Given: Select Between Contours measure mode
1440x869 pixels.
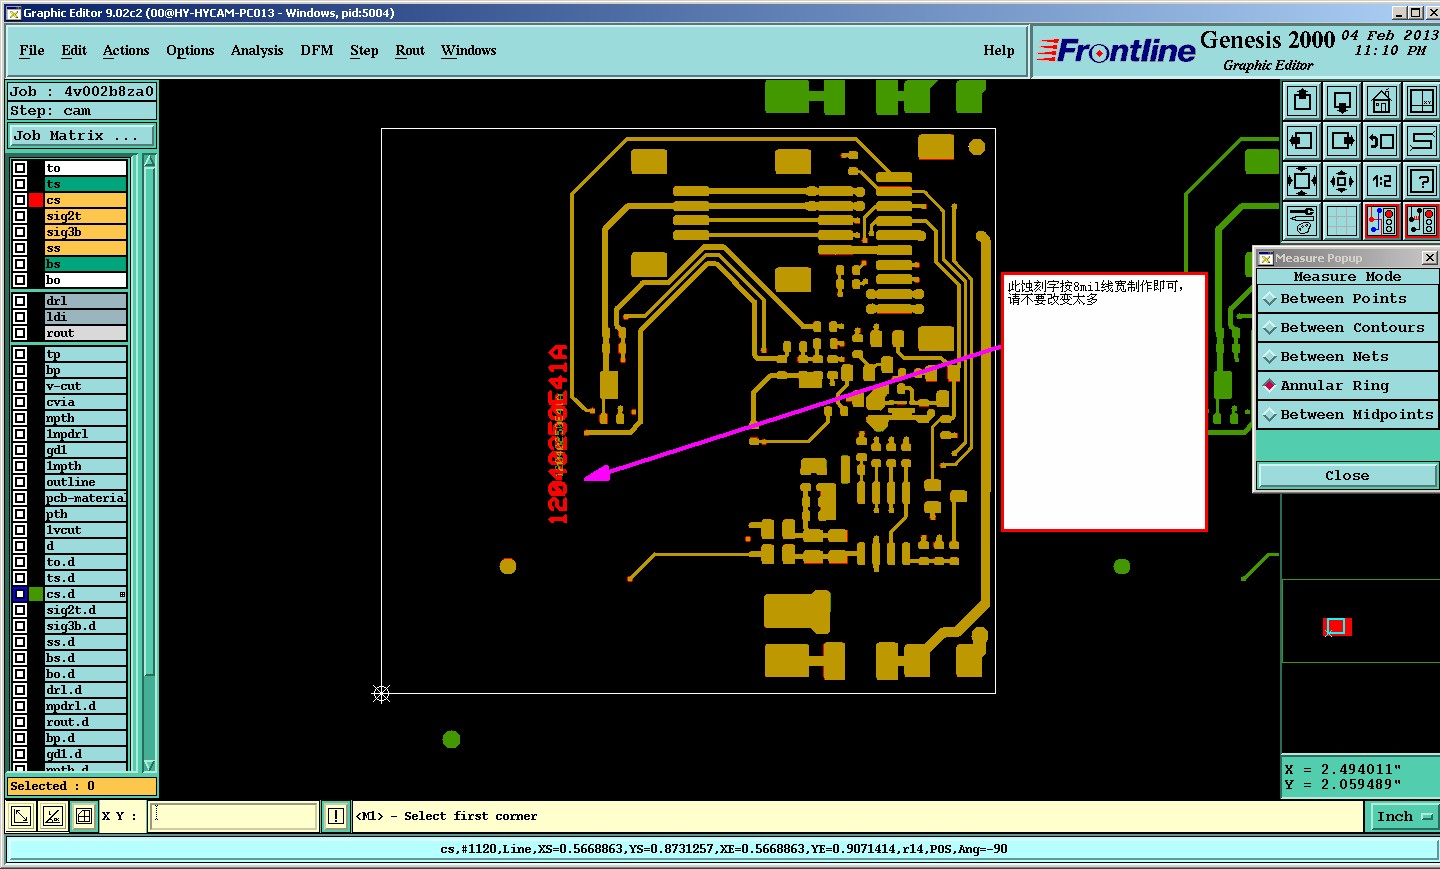Looking at the screenshot, I should [1347, 328].
